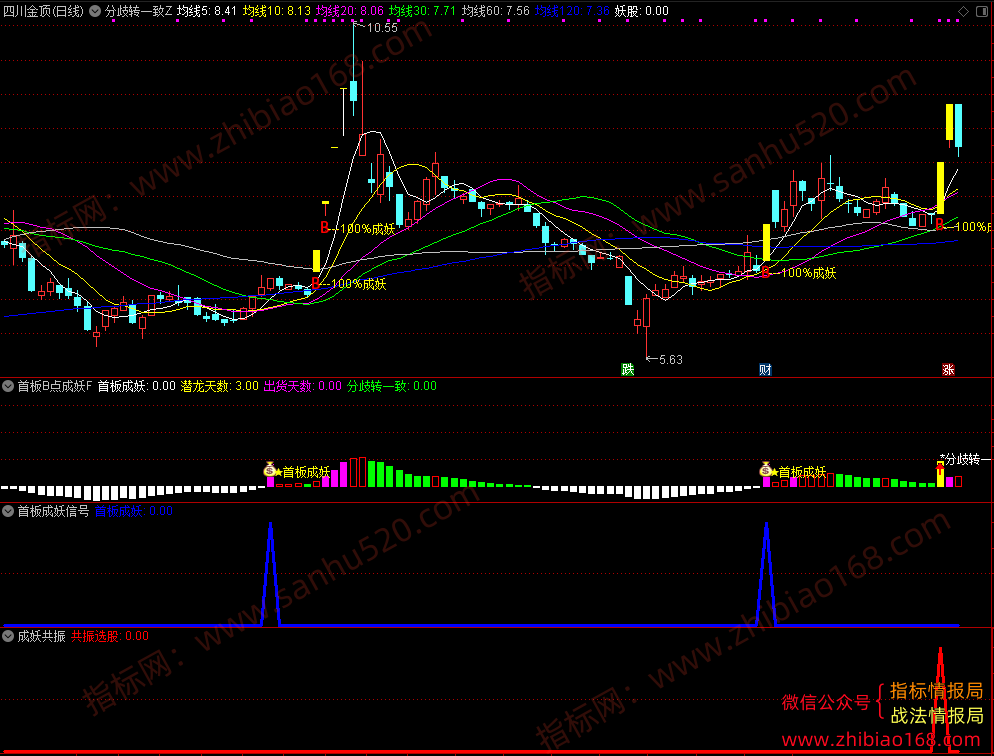Screen dimensions: 994x756
Task: Click the blue 均线120 label
Action: (572, 11)
